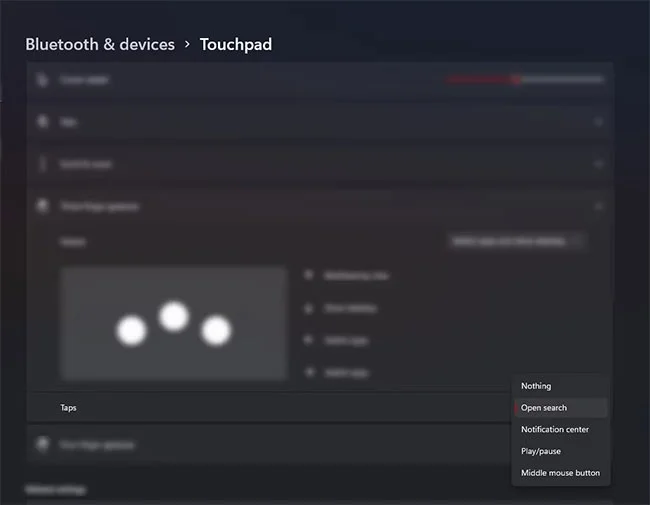Click the swipe-up arrow for Multitasking view
Image resolution: width=650 pixels, height=505 pixels.
(x=308, y=275)
